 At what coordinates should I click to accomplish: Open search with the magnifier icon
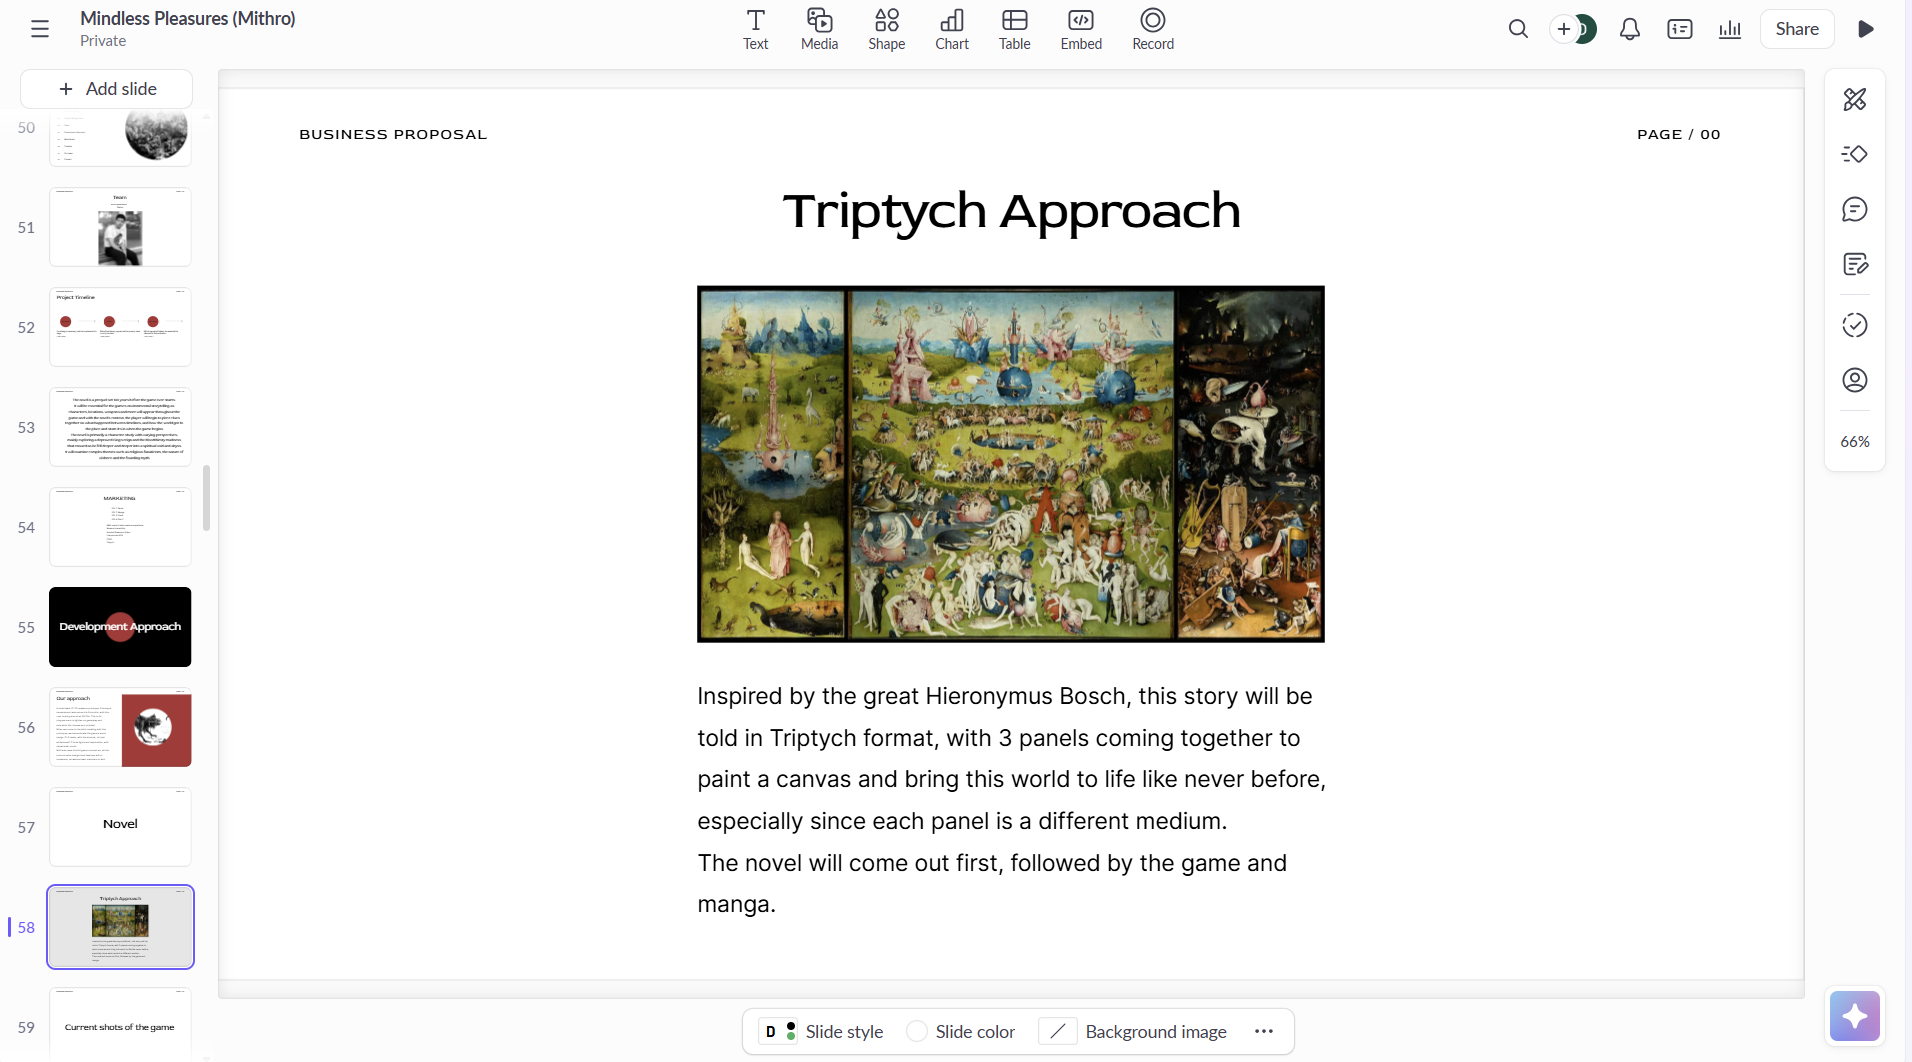(1518, 29)
